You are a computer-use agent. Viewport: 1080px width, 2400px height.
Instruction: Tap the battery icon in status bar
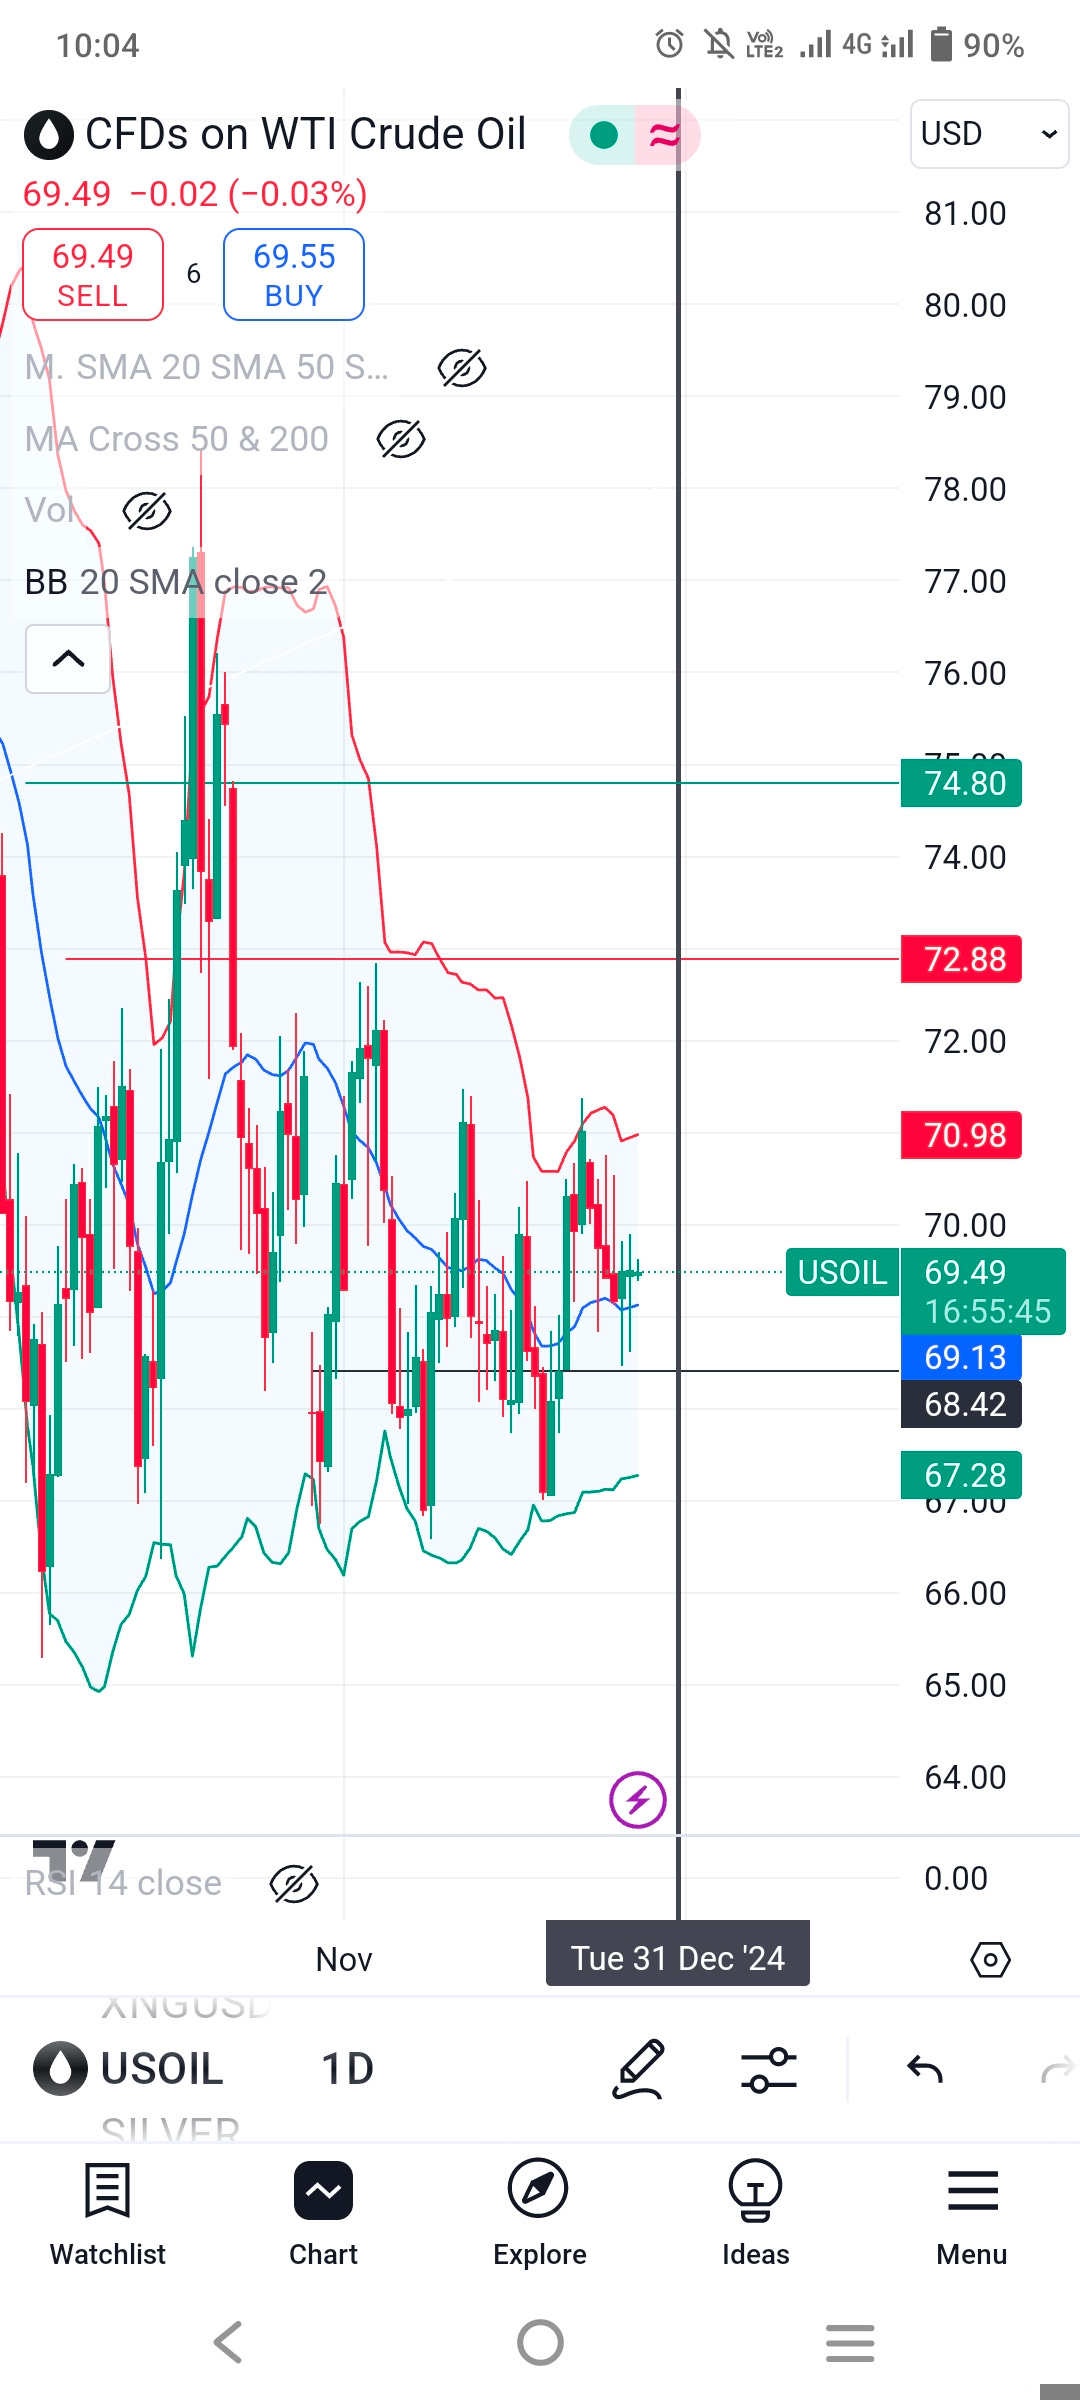click(941, 44)
